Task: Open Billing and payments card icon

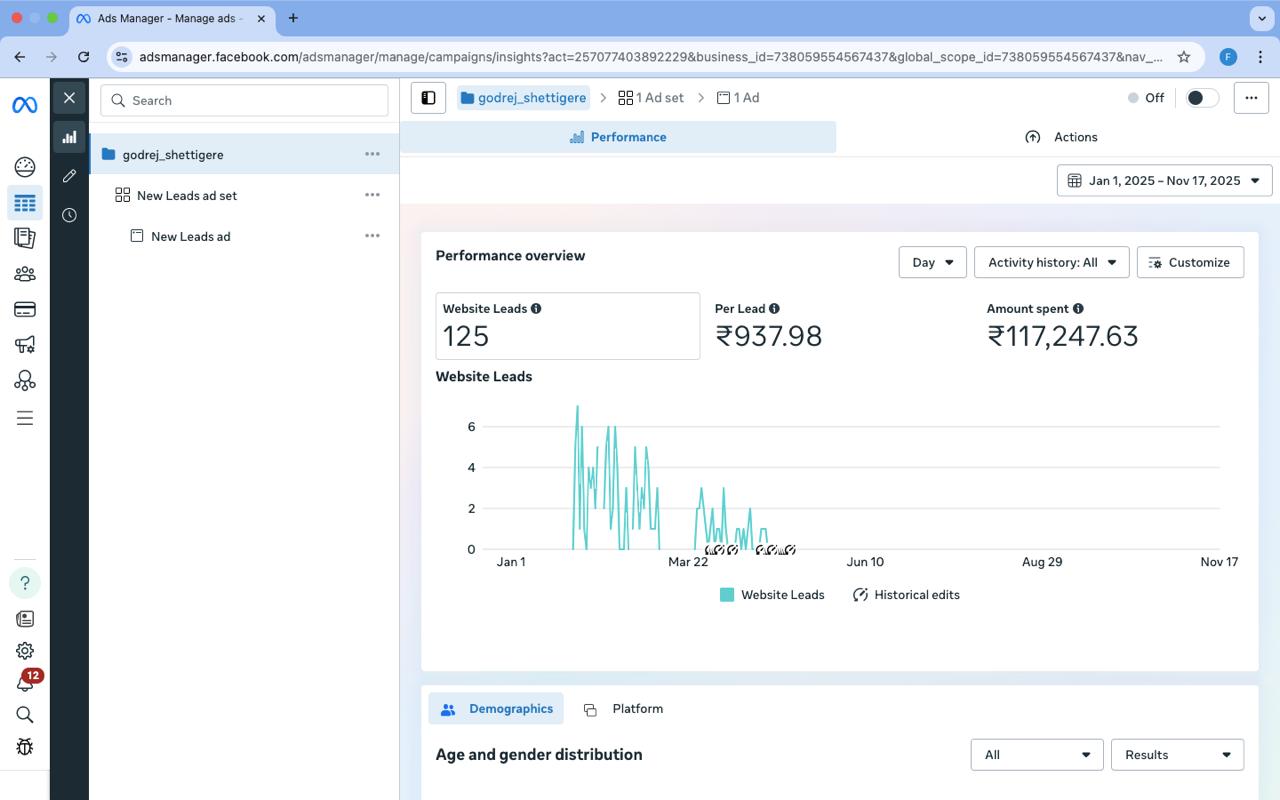Action: 25,310
